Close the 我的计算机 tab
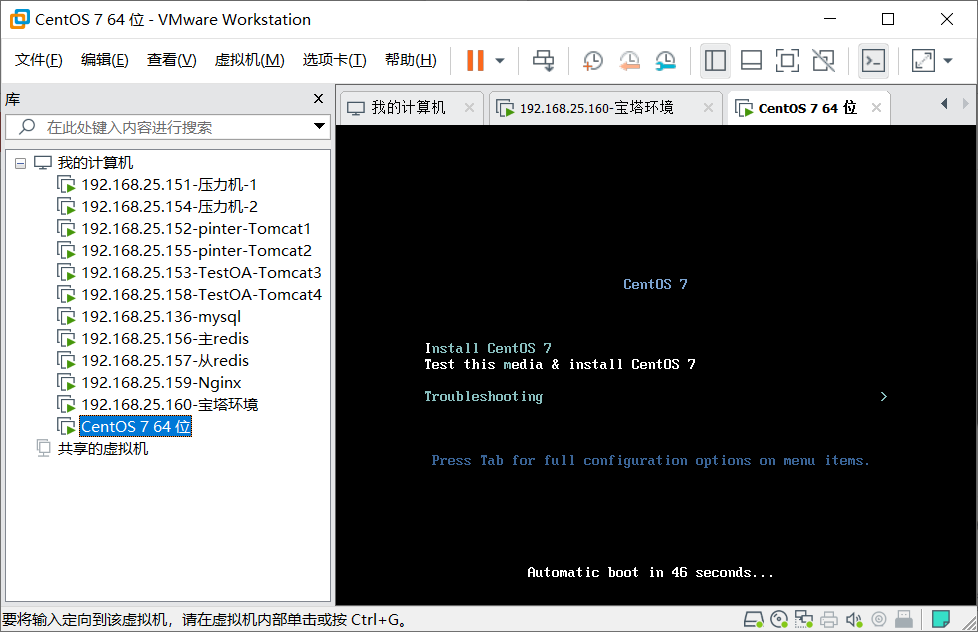Viewport: 978px width, 632px height. coord(470,108)
